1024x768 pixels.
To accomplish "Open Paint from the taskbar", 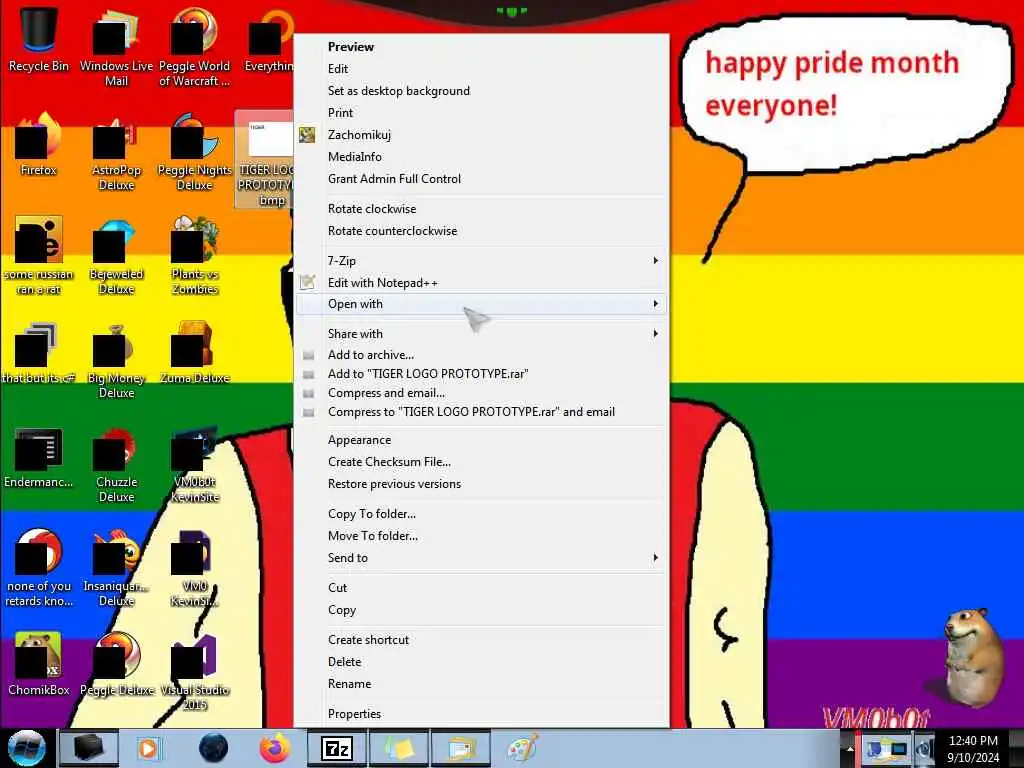I will [x=523, y=748].
